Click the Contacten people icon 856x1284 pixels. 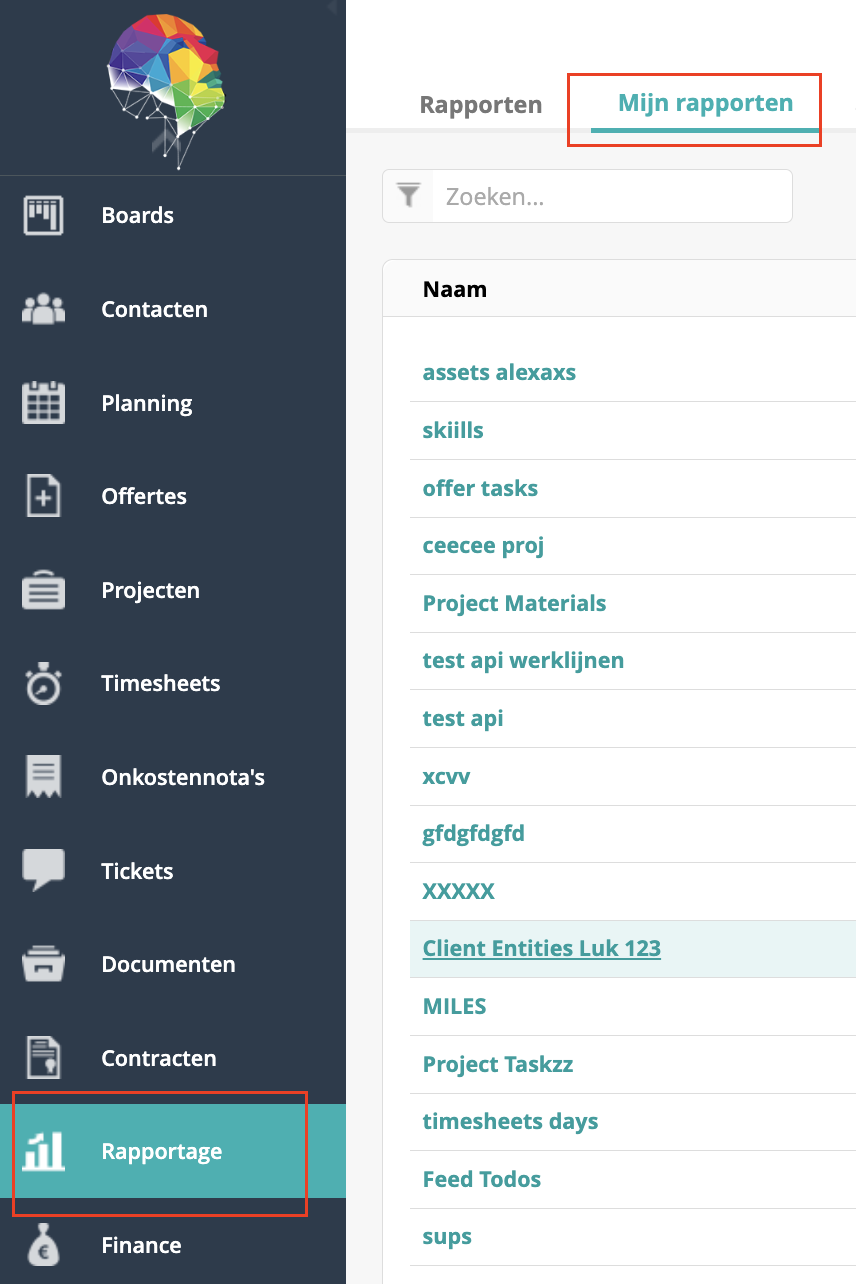pyautogui.click(x=43, y=309)
